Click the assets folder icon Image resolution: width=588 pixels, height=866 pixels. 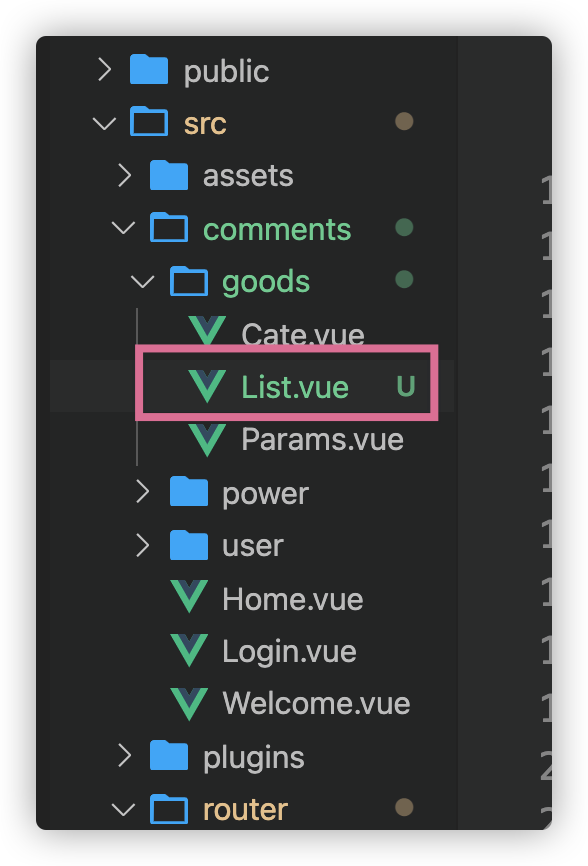point(169,175)
